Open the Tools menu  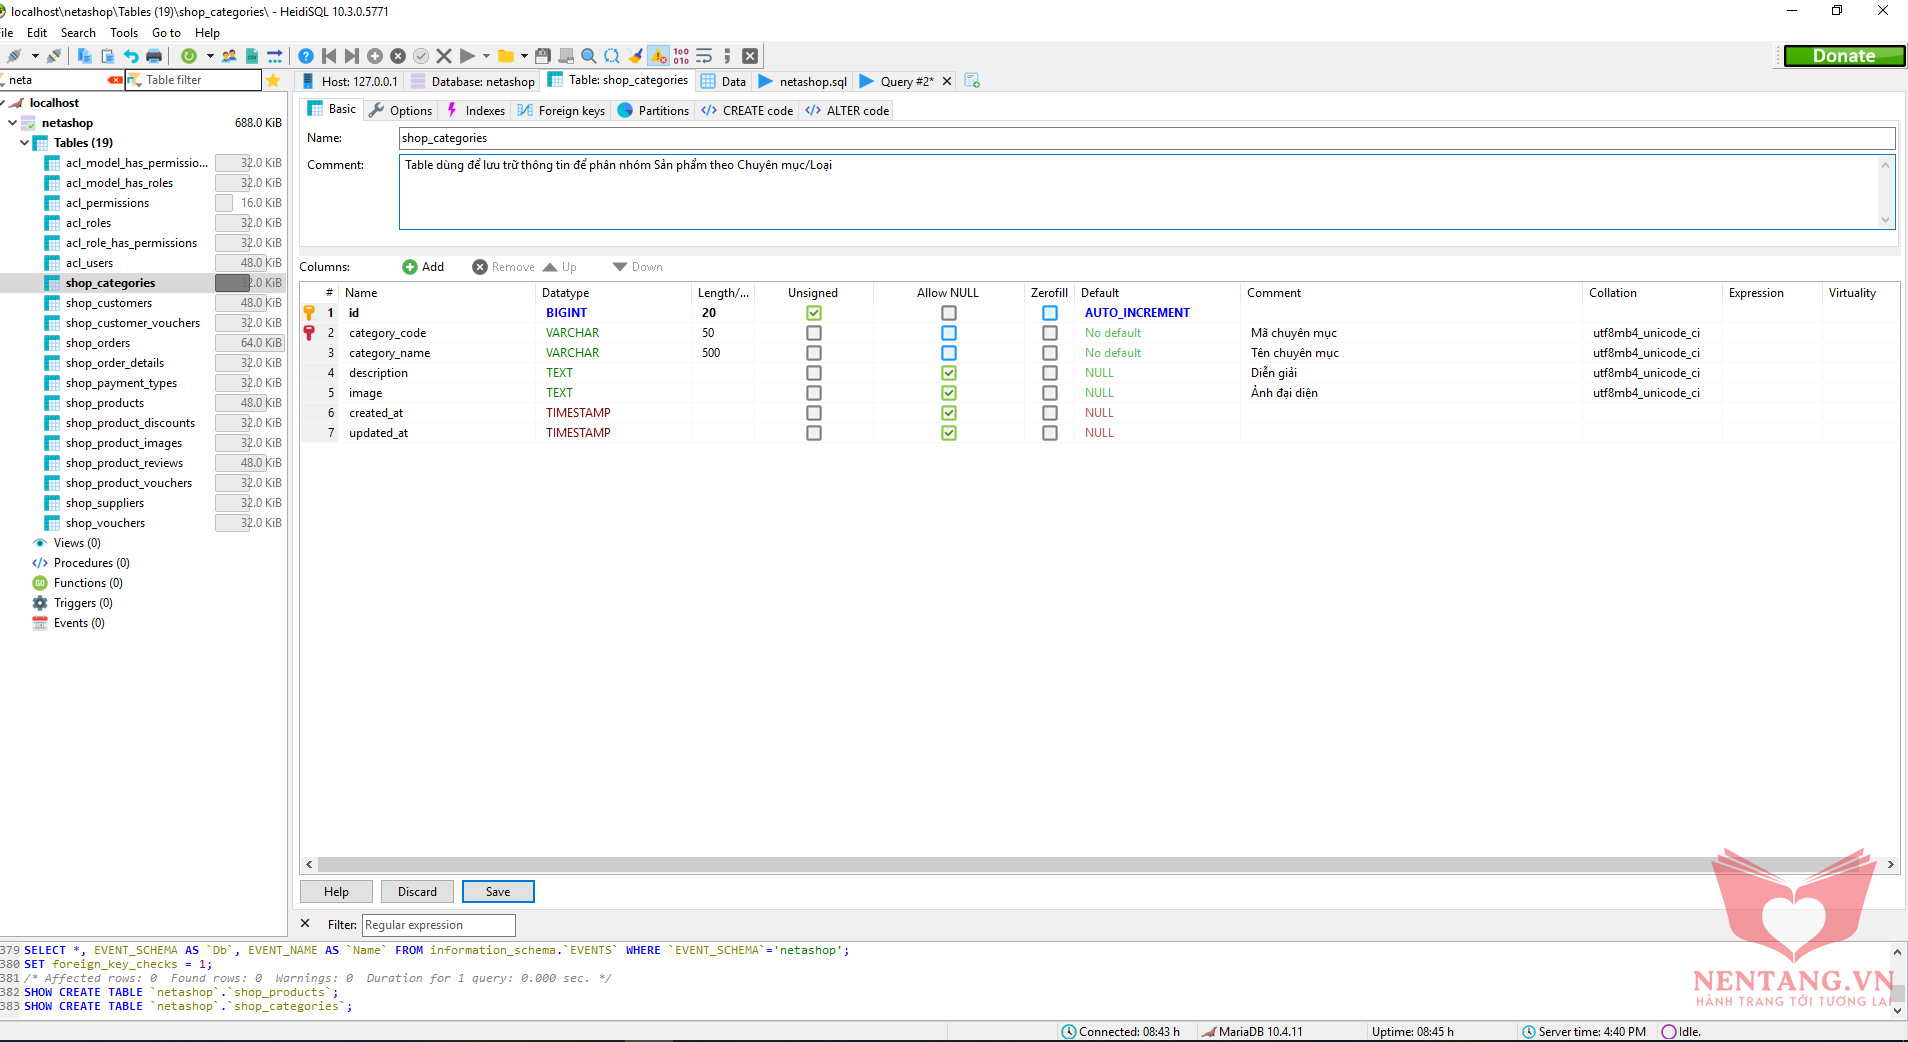pos(124,33)
